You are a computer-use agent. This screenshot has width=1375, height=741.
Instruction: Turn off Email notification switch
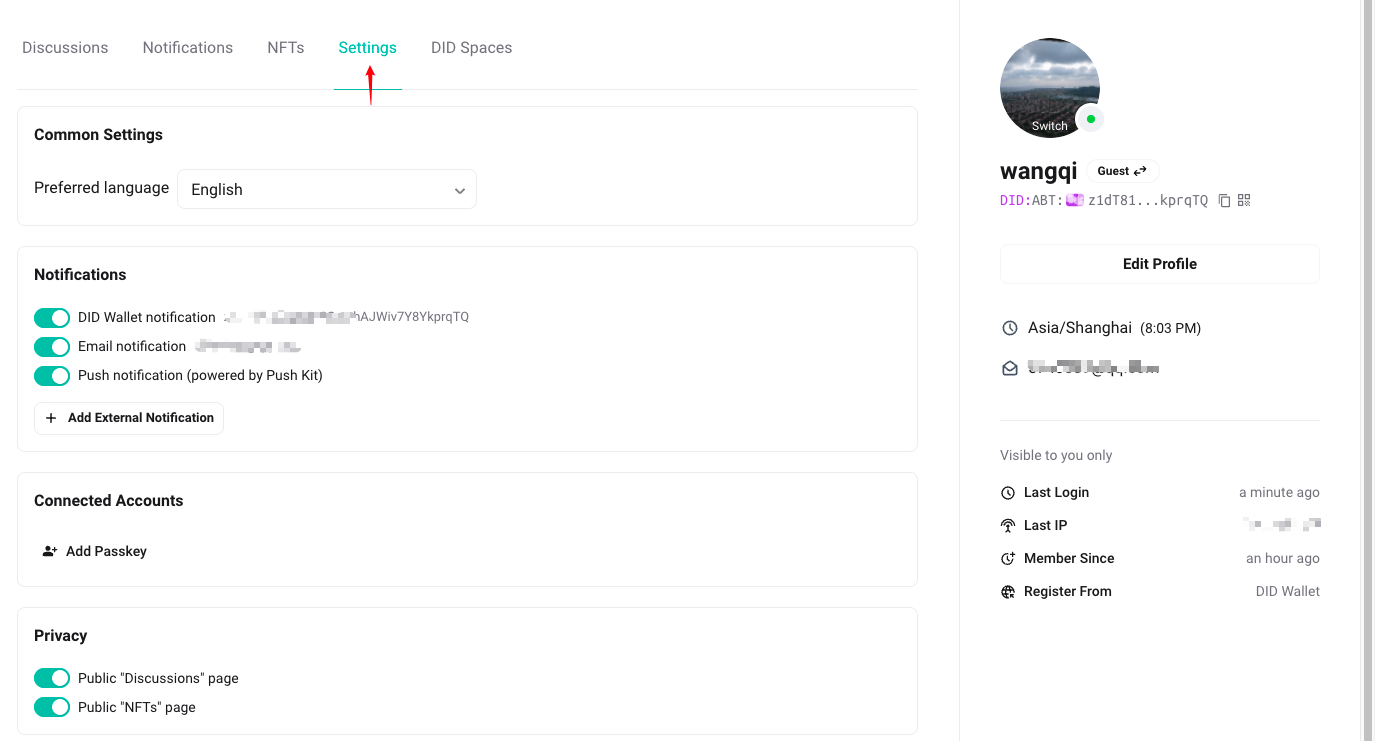click(x=52, y=347)
